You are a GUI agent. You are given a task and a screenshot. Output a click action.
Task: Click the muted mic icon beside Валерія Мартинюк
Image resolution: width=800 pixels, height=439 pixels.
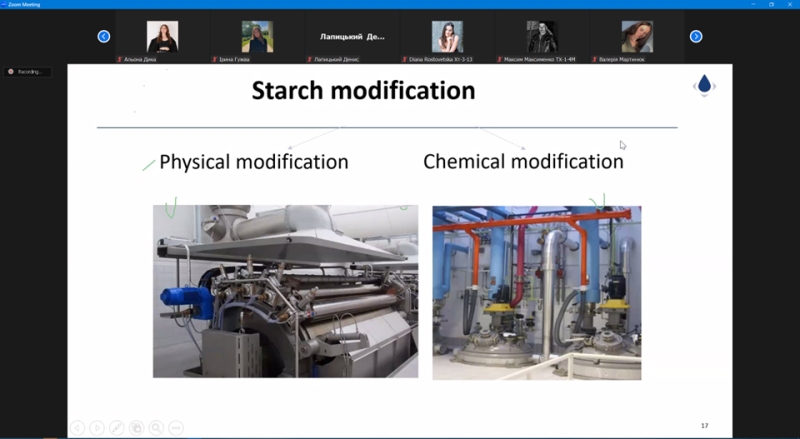click(594, 59)
